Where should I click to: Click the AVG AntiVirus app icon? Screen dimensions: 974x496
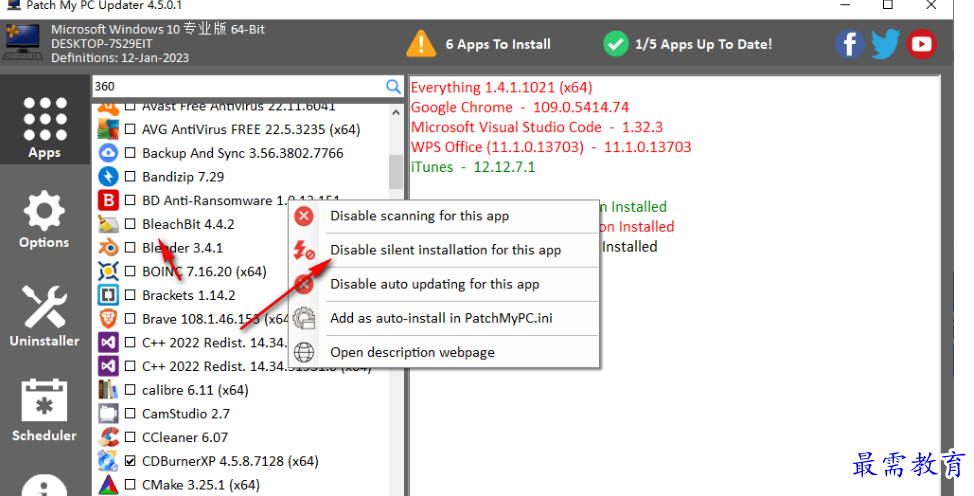(x=108, y=129)
